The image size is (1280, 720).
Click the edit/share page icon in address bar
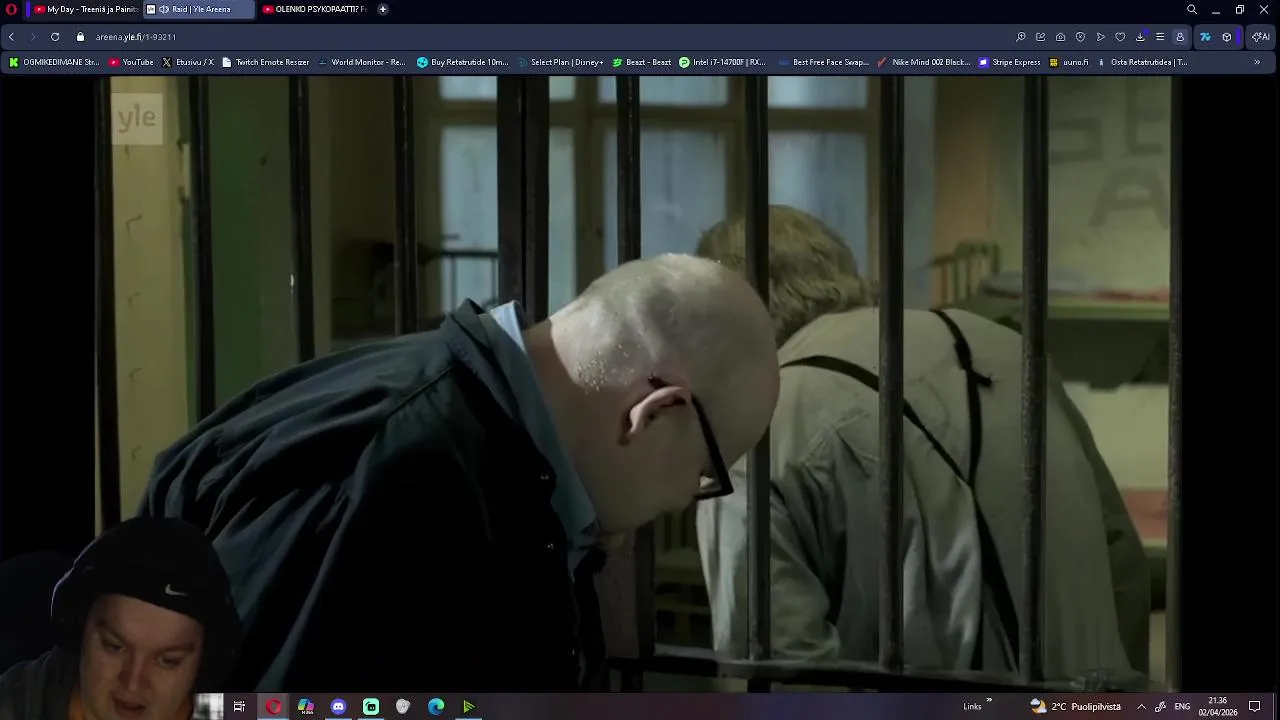coord(1041,37)
